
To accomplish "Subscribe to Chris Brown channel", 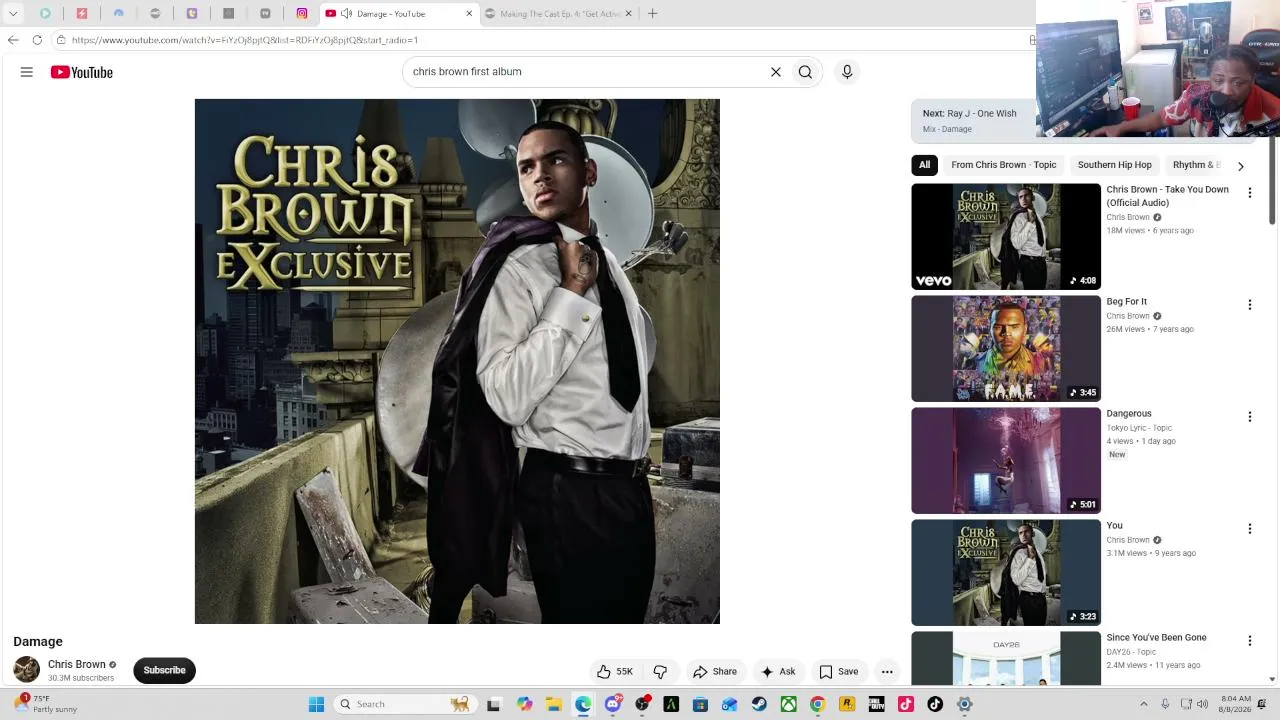I will [x=165, y=670].
